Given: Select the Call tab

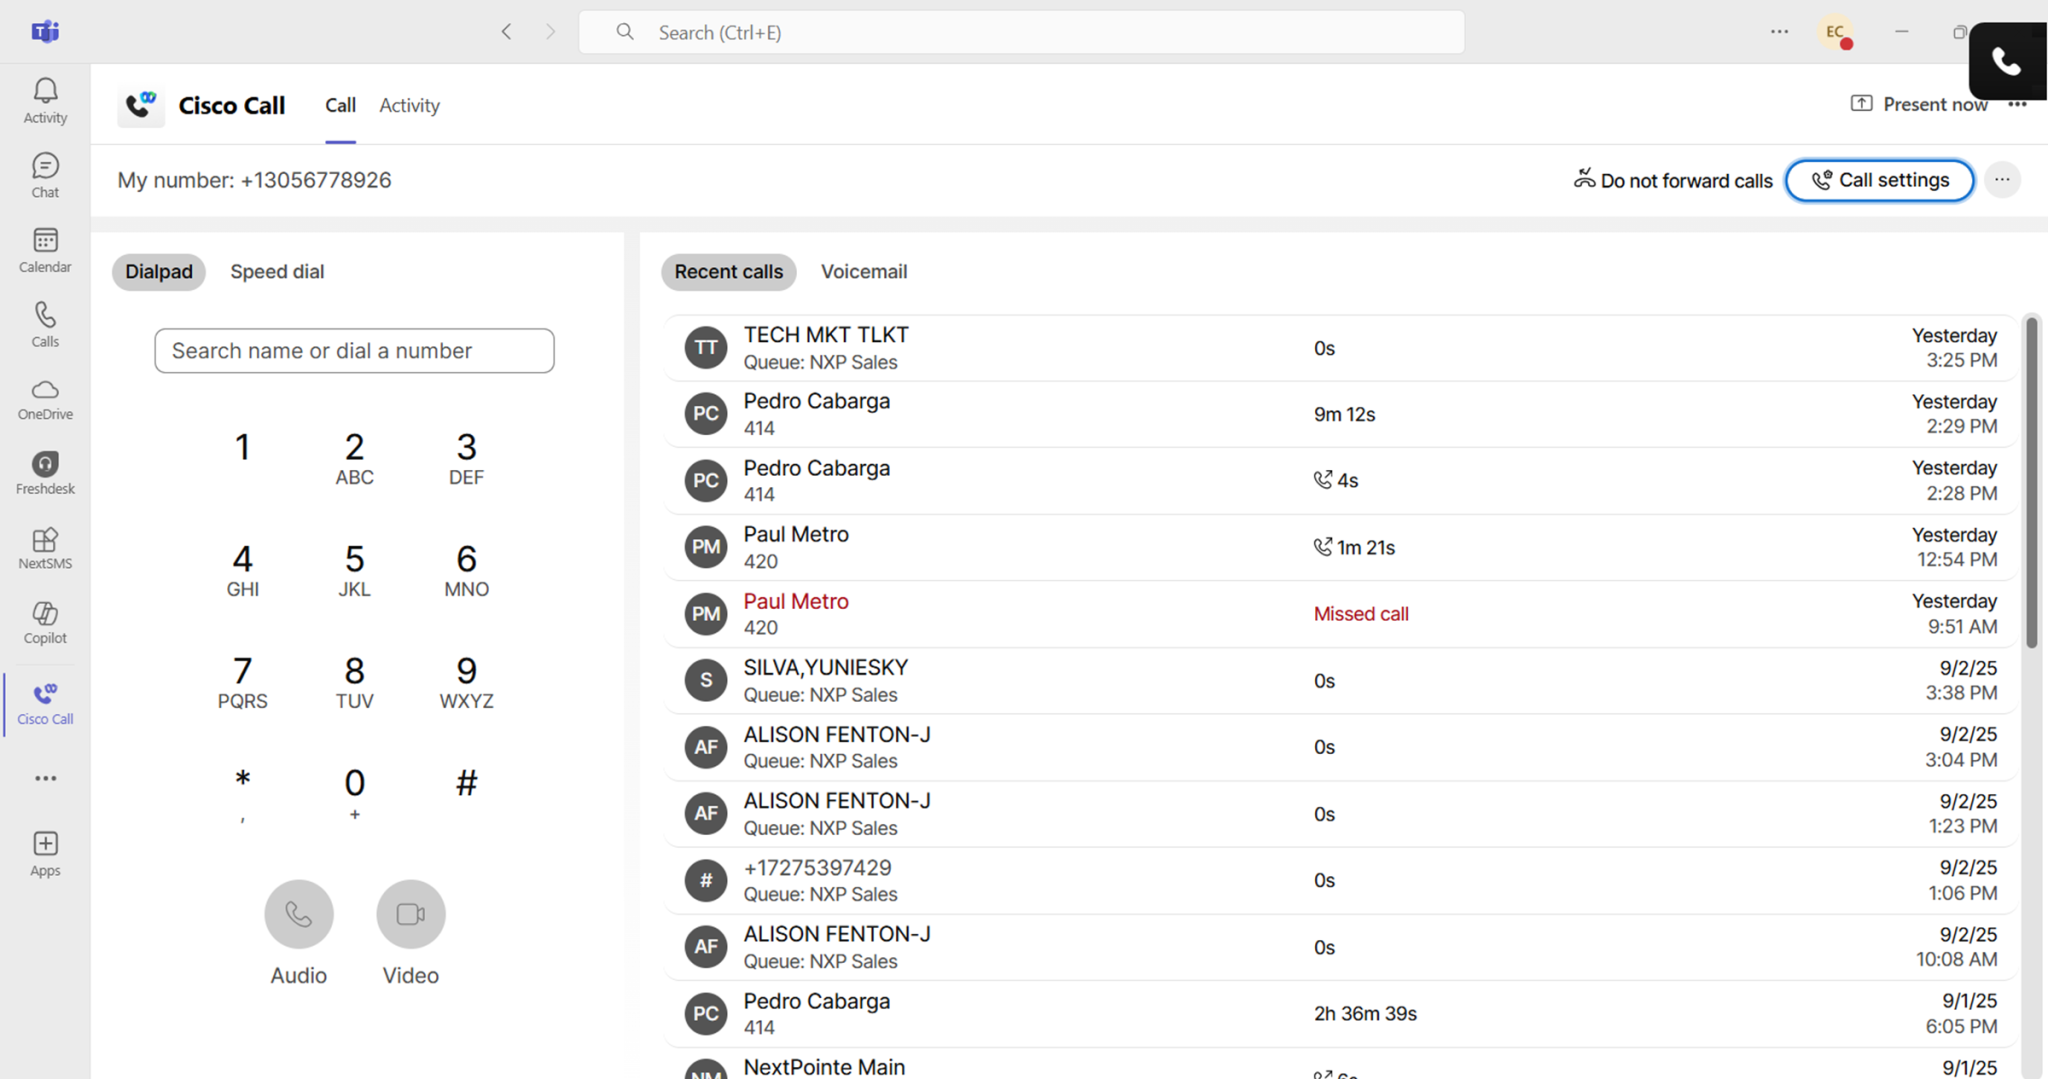Looking at the screenshot, I should [x=340, y=105].
